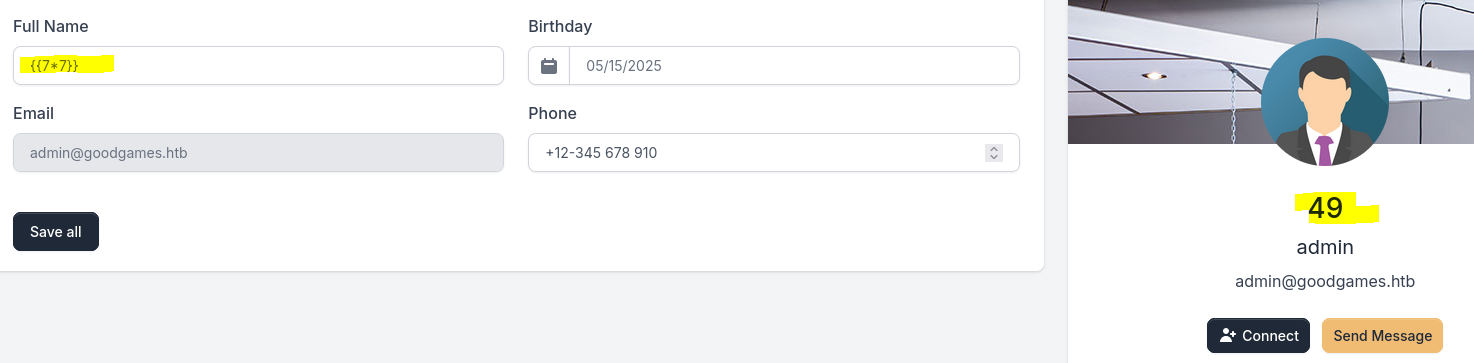Screen dimensions: 1474x363
Task: Click the Birthday label
Action: (x=560, y=26)
